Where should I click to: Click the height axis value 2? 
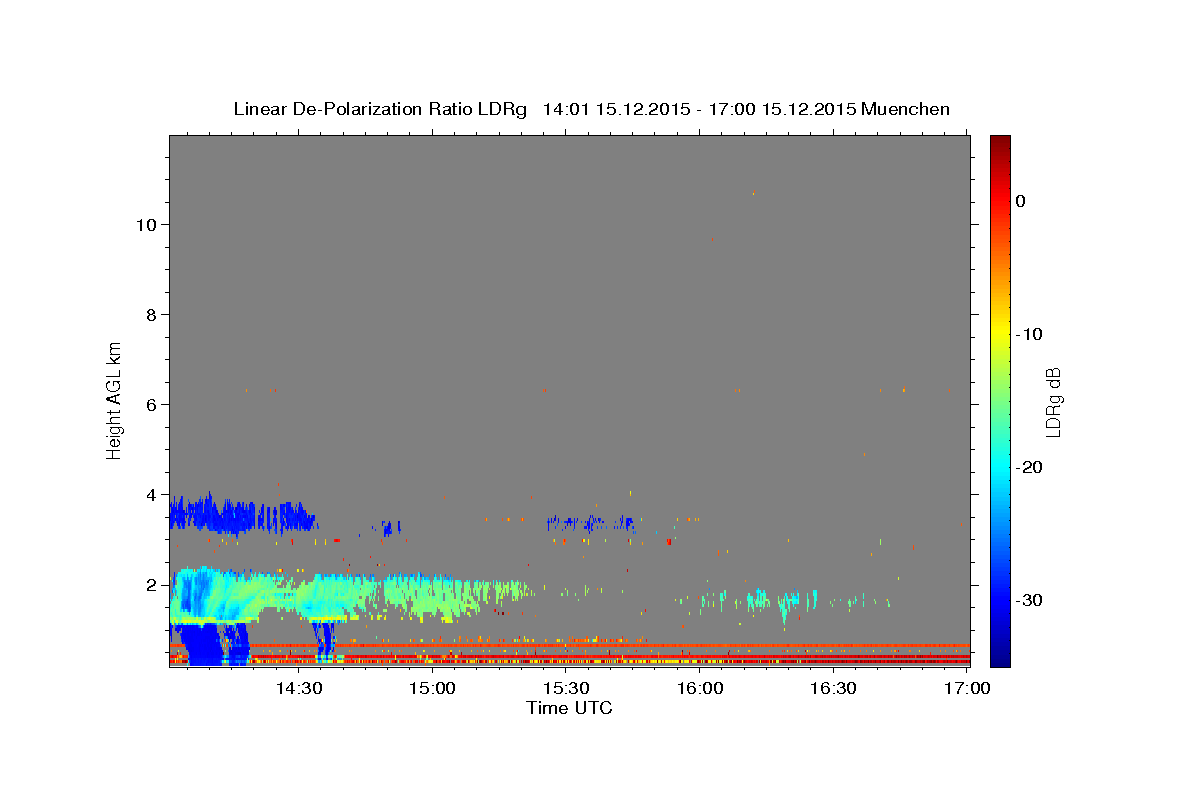tap(151, 584)
